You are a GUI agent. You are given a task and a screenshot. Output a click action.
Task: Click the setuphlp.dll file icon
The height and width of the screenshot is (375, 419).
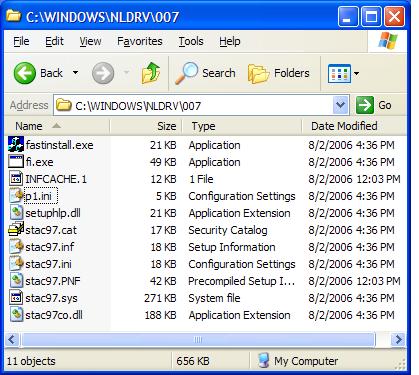16,213
